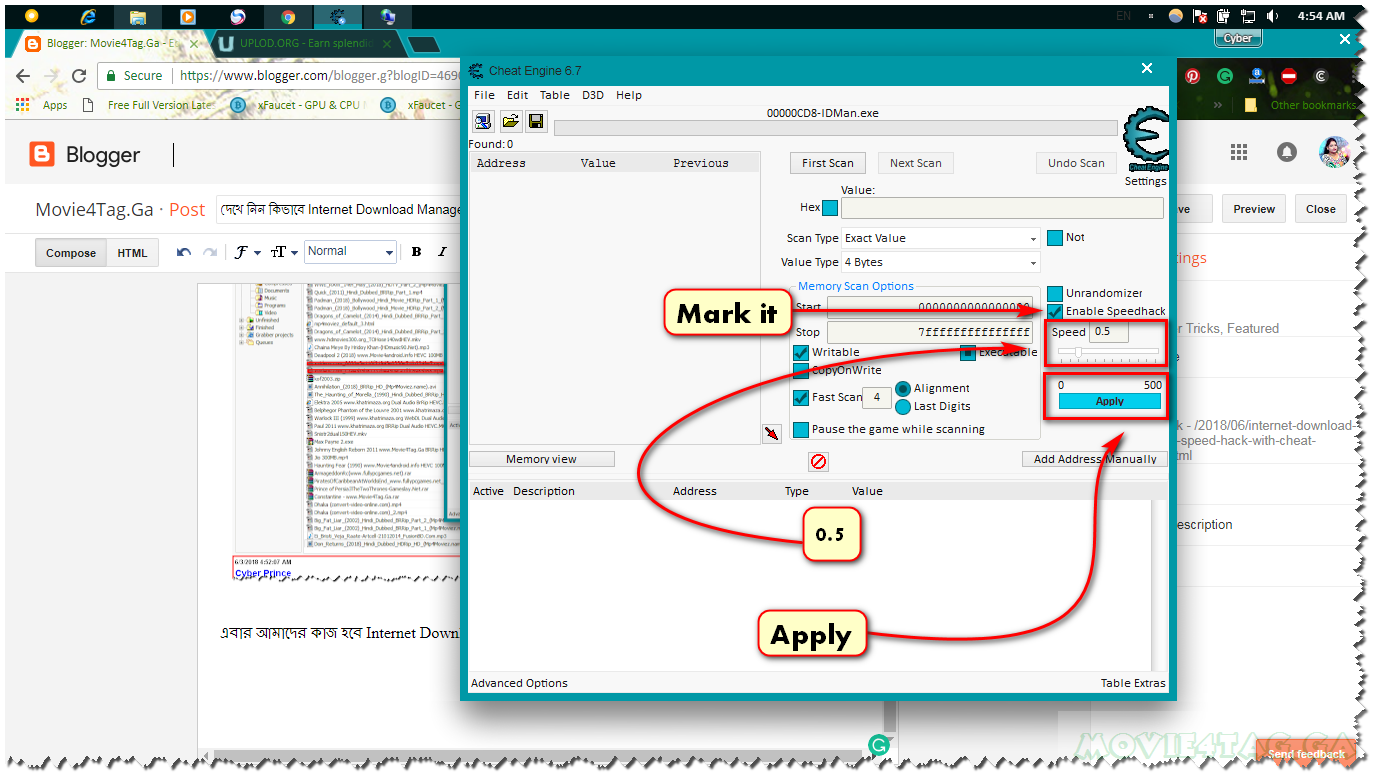Enable Pause the game while scanning

801,430
